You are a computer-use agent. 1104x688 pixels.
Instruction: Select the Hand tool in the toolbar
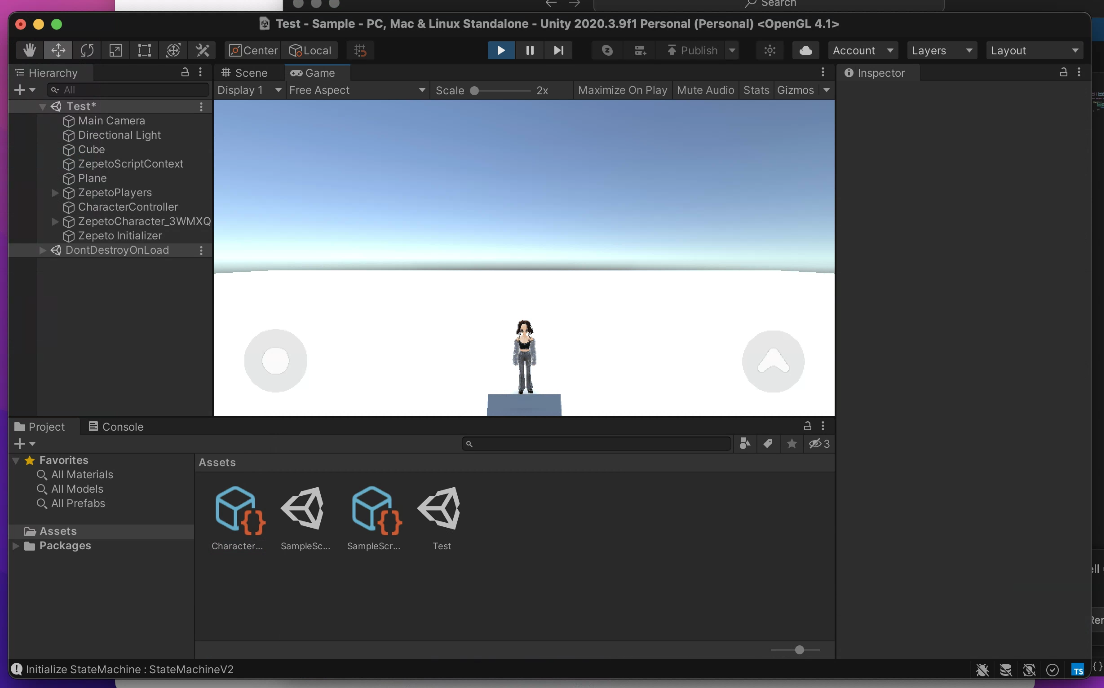point(29,49)
